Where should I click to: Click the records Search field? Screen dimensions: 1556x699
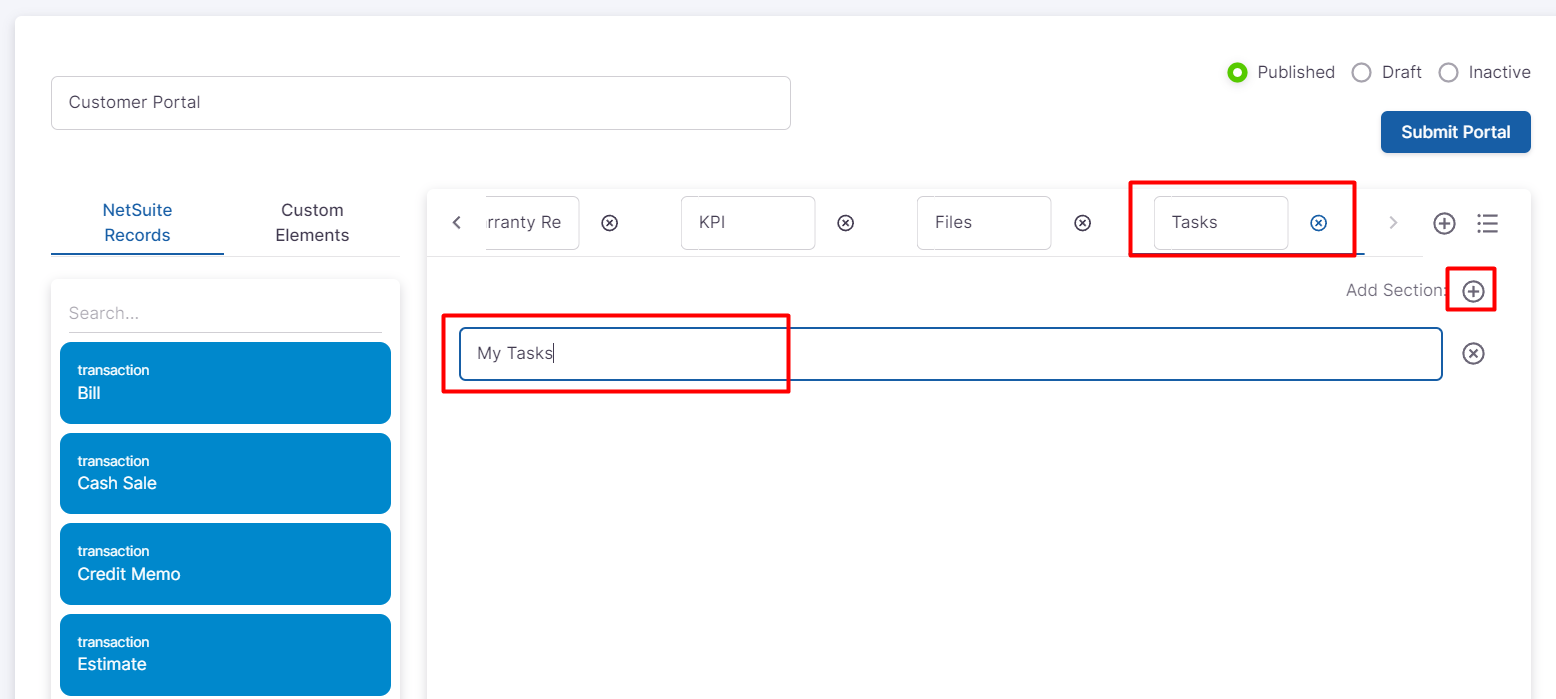click(x=225, y=313)
